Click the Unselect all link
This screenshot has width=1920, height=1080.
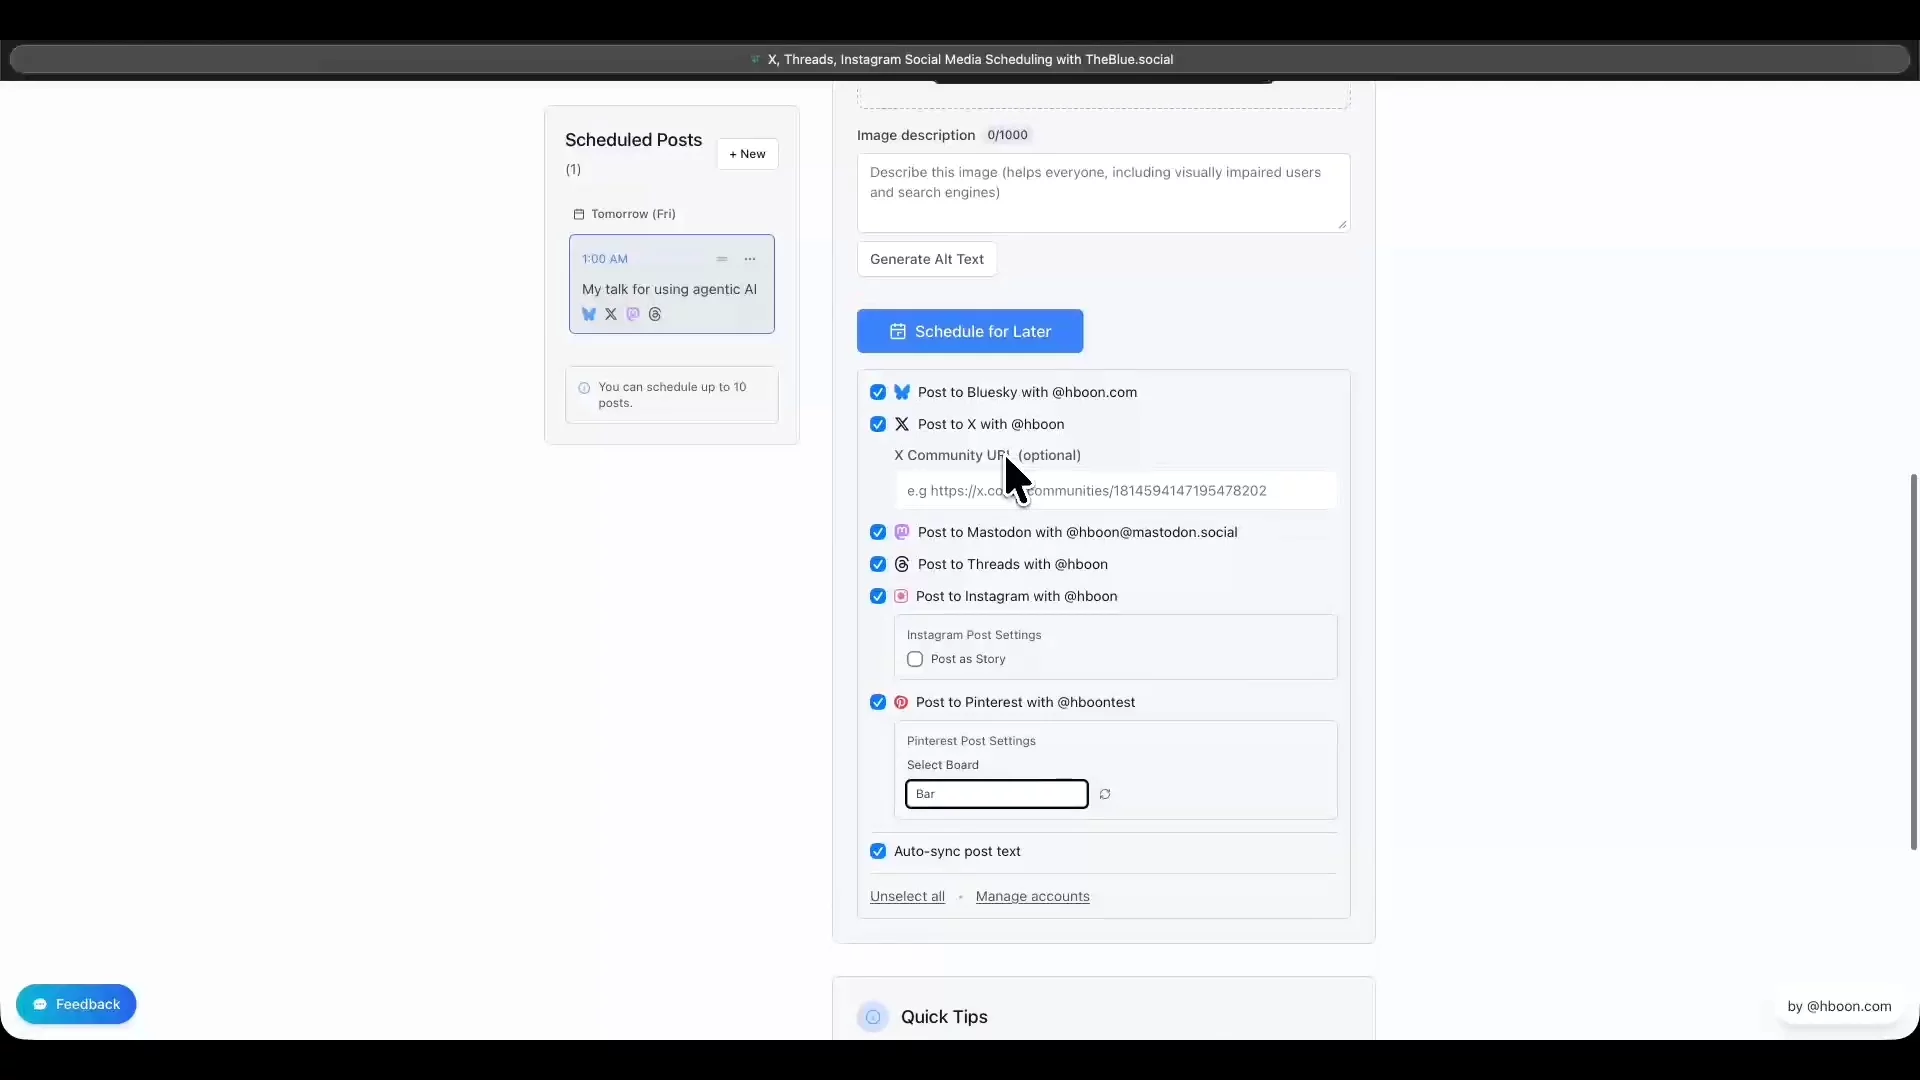[x=907, y=896]
